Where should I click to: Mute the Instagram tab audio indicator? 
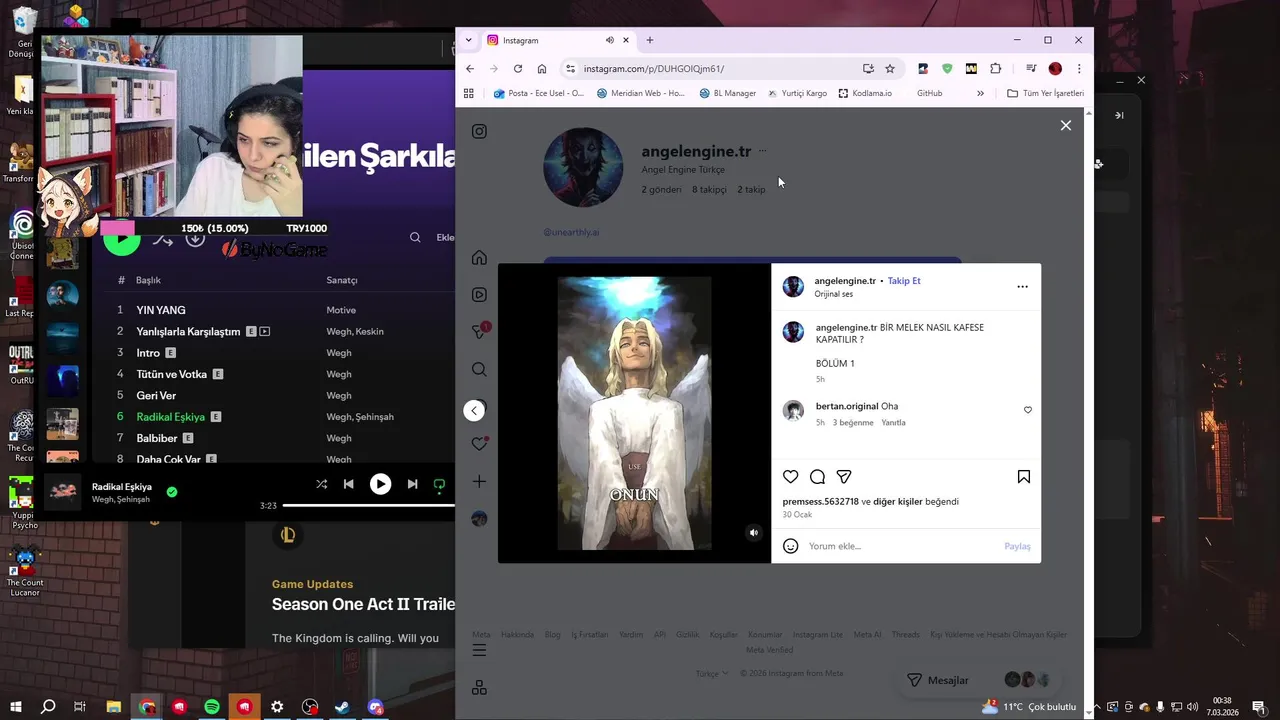tap(609, 40)
